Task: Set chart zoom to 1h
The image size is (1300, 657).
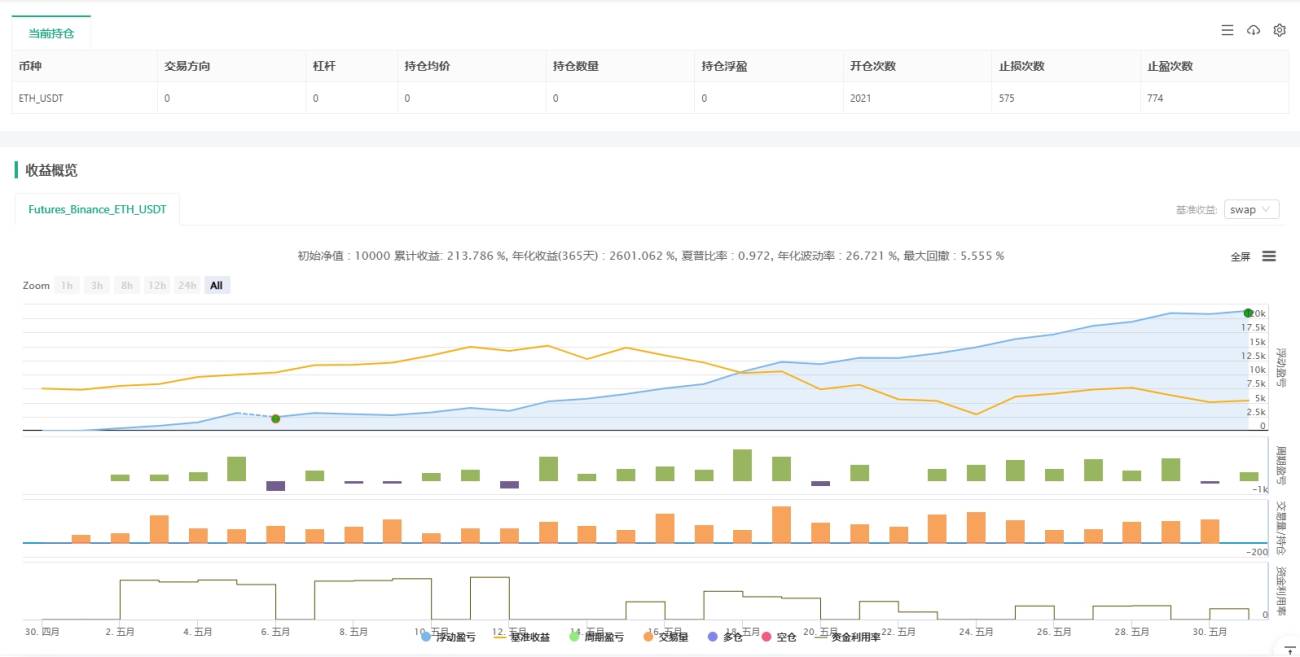Action: pos(67,285)
